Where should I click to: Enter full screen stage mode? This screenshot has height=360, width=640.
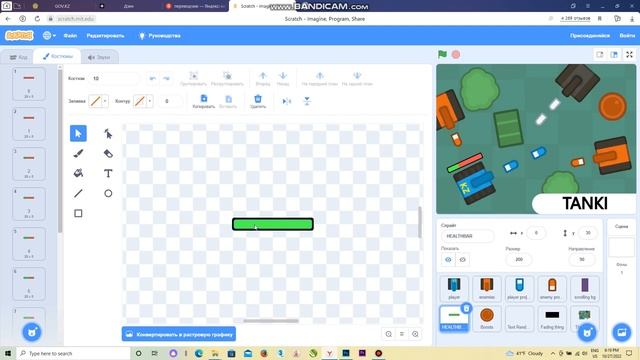629,55
